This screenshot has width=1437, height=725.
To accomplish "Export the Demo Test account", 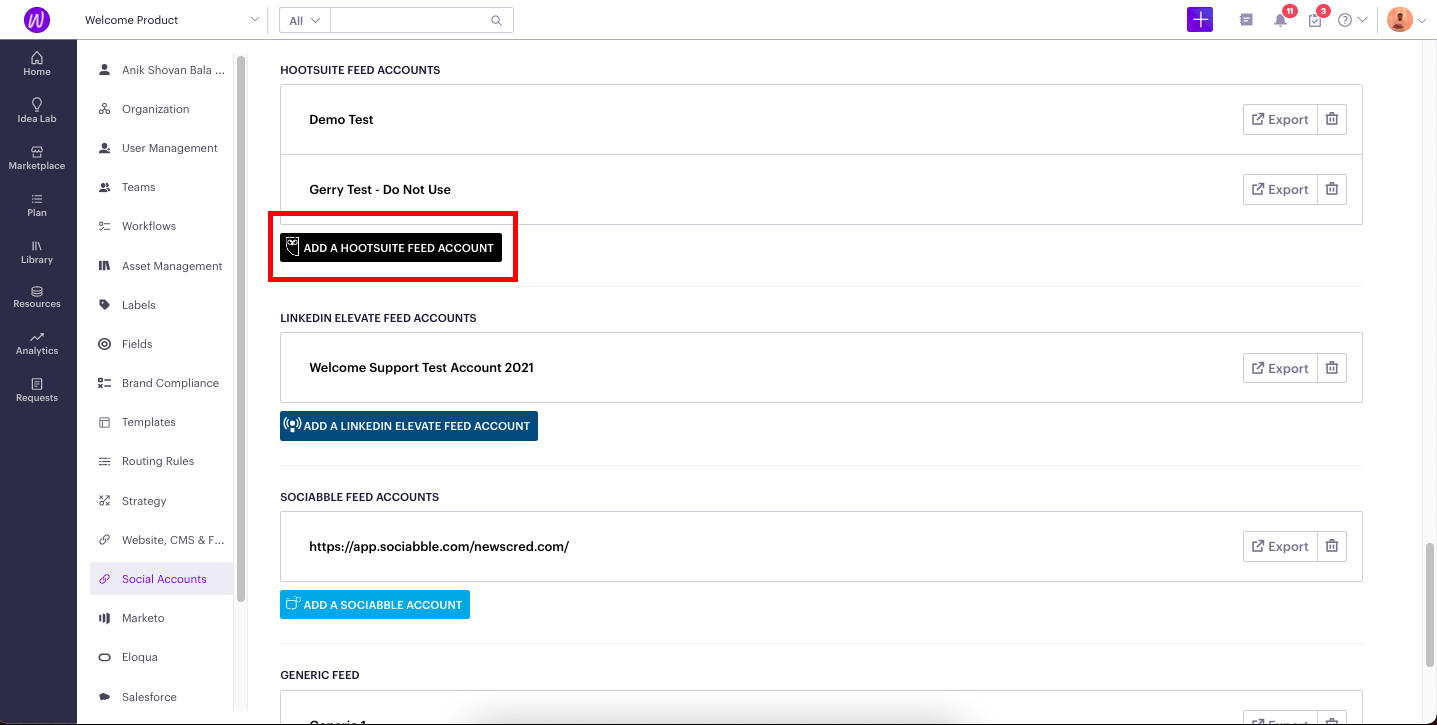I will [1280, 119].
